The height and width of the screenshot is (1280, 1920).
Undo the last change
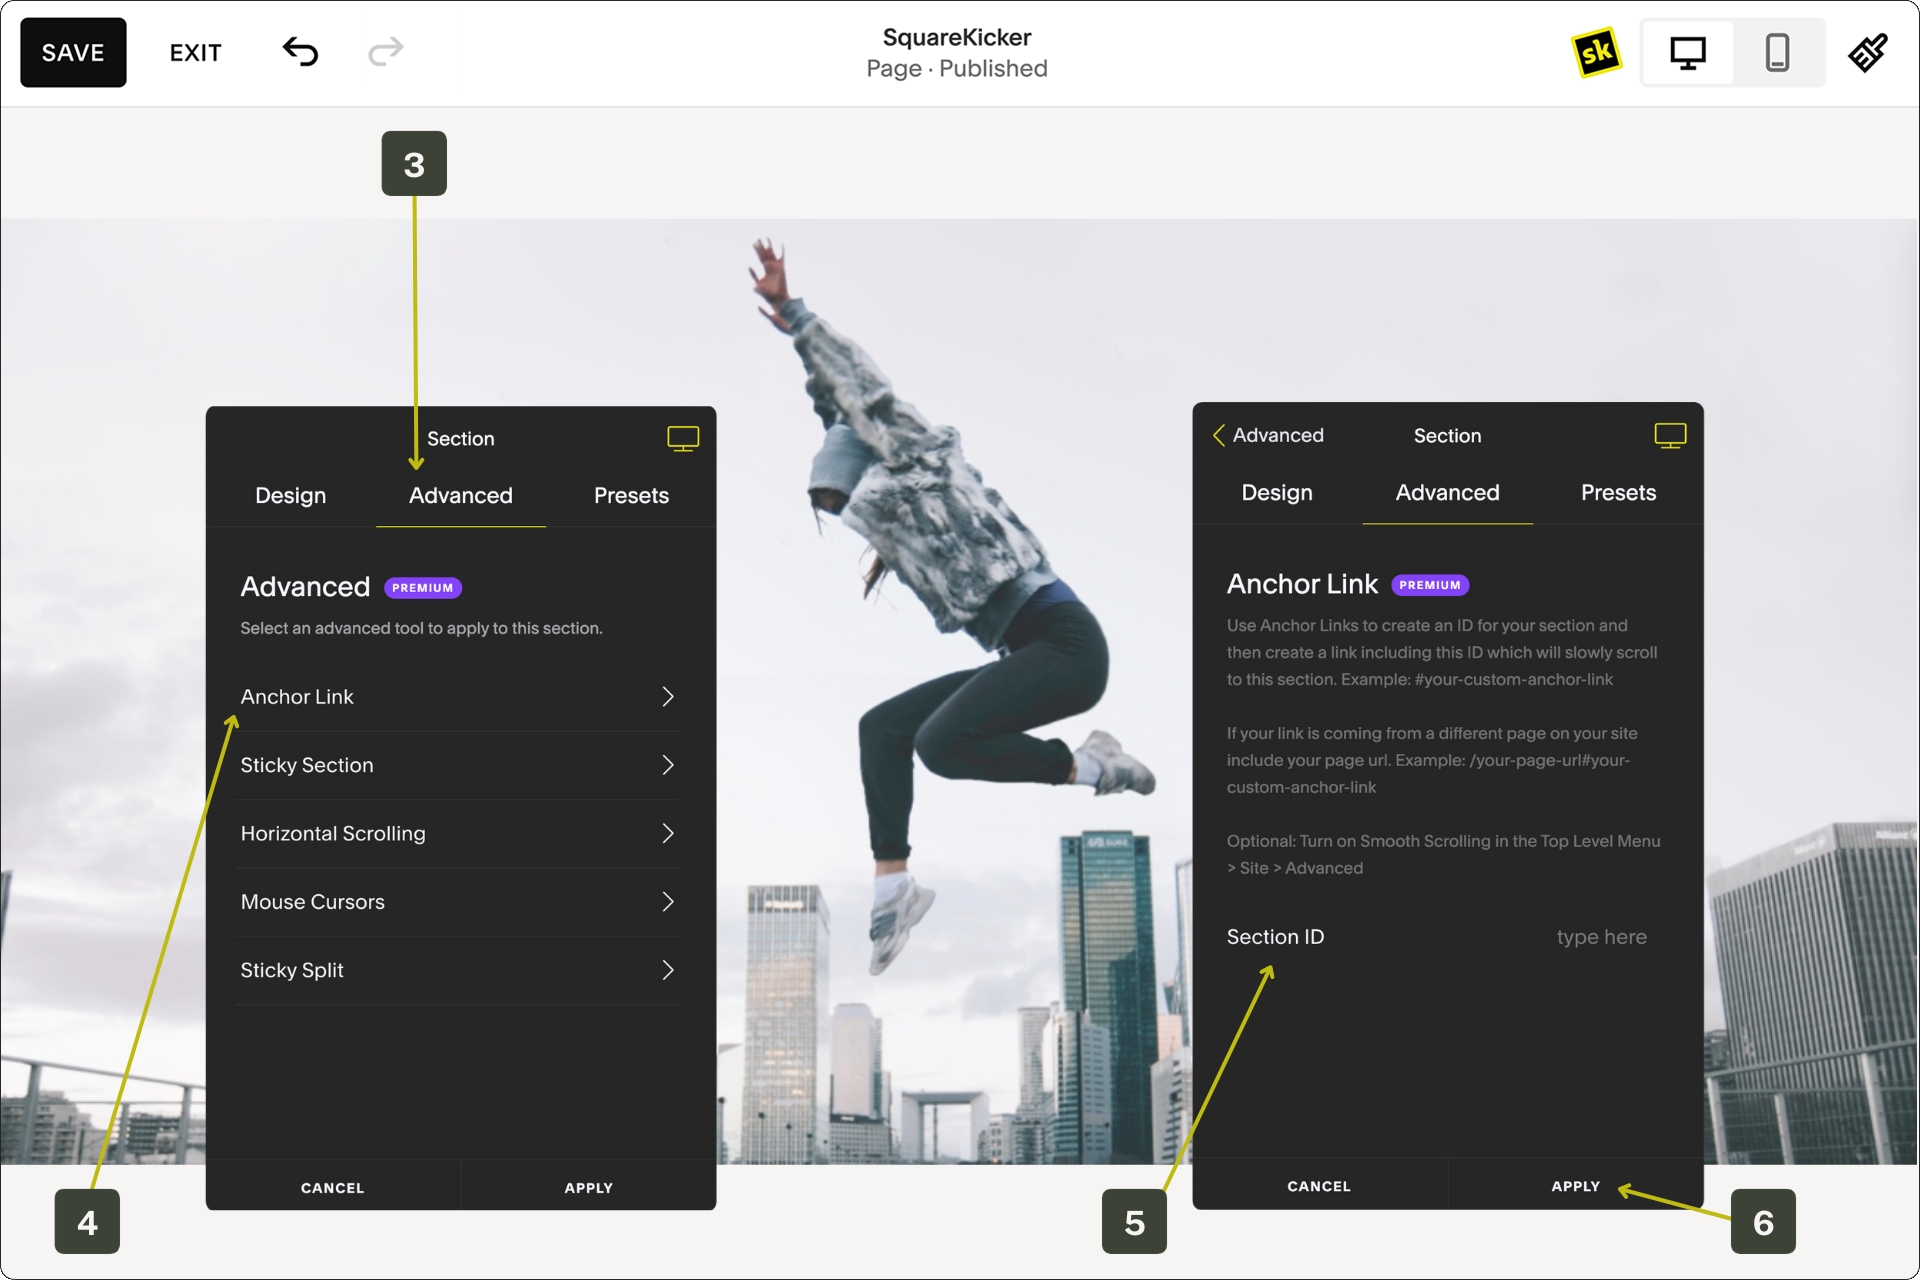tap(300, 52)
